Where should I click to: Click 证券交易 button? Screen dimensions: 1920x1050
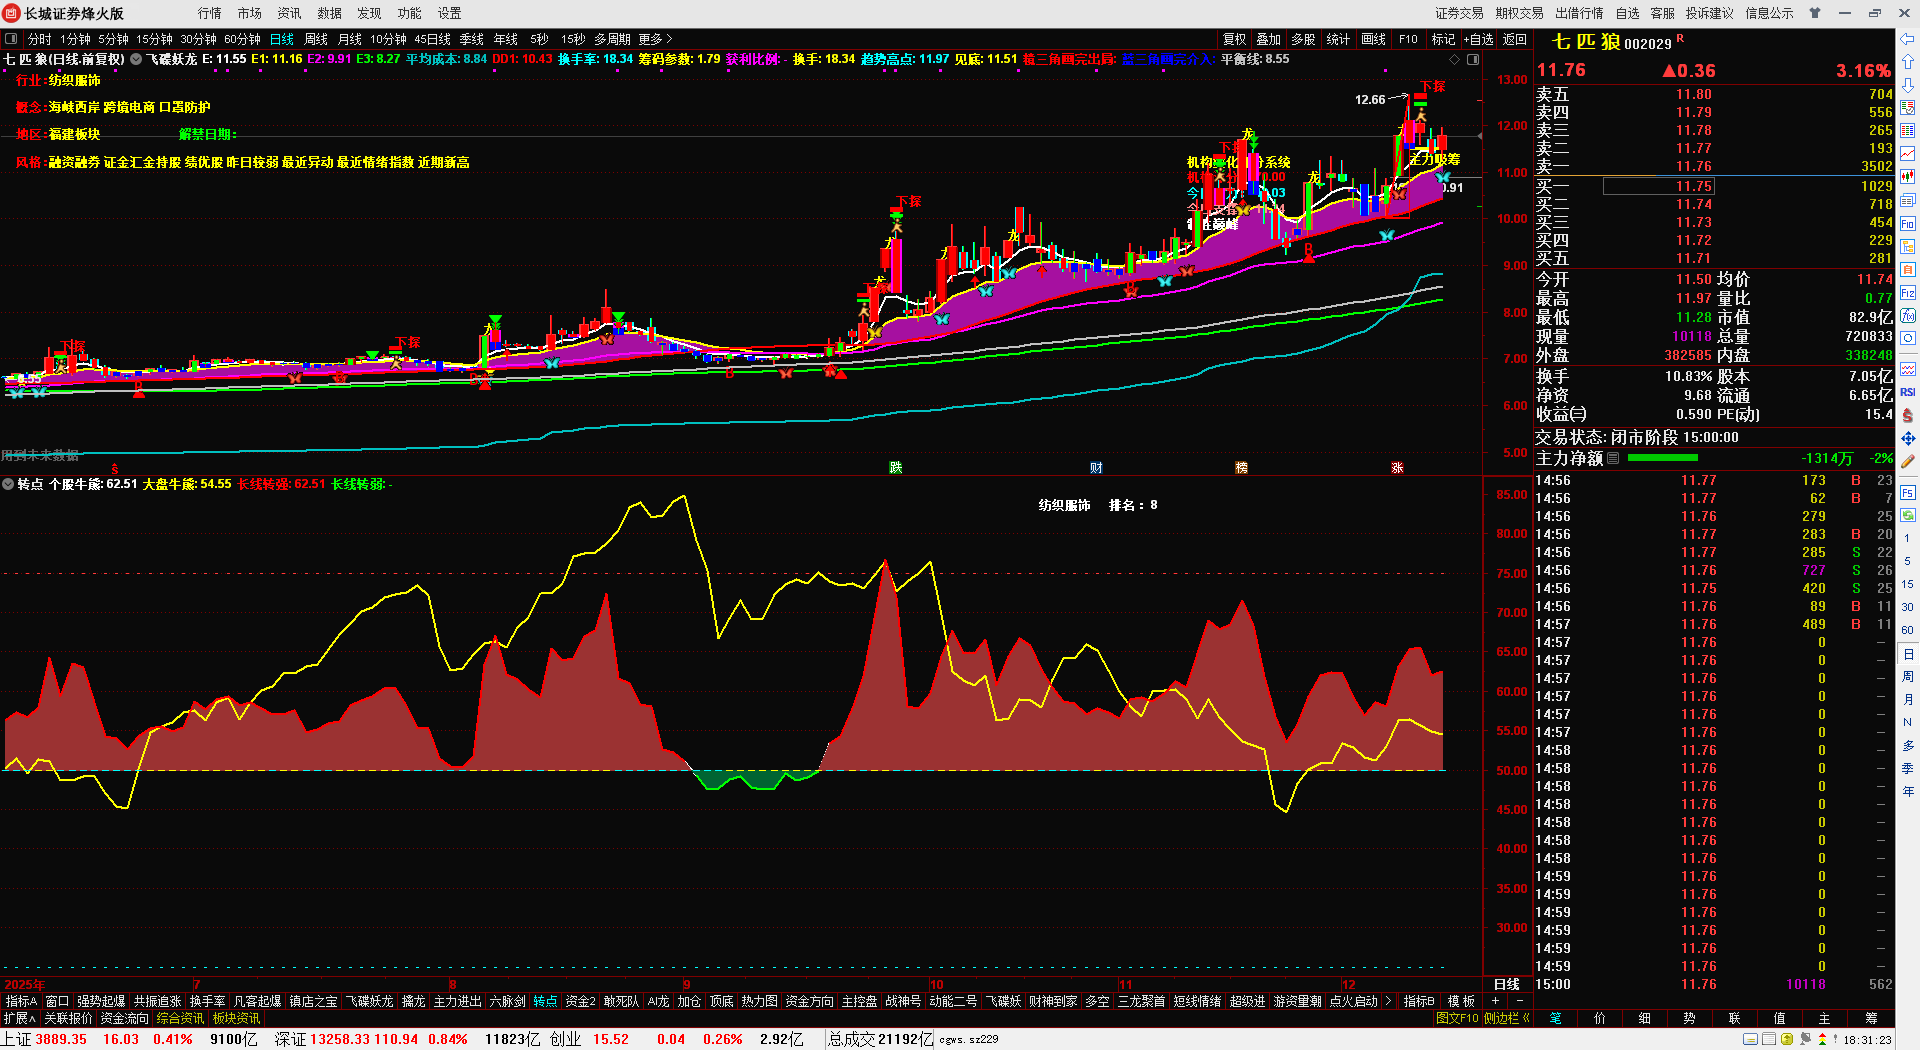click(x=1460, y=13)
